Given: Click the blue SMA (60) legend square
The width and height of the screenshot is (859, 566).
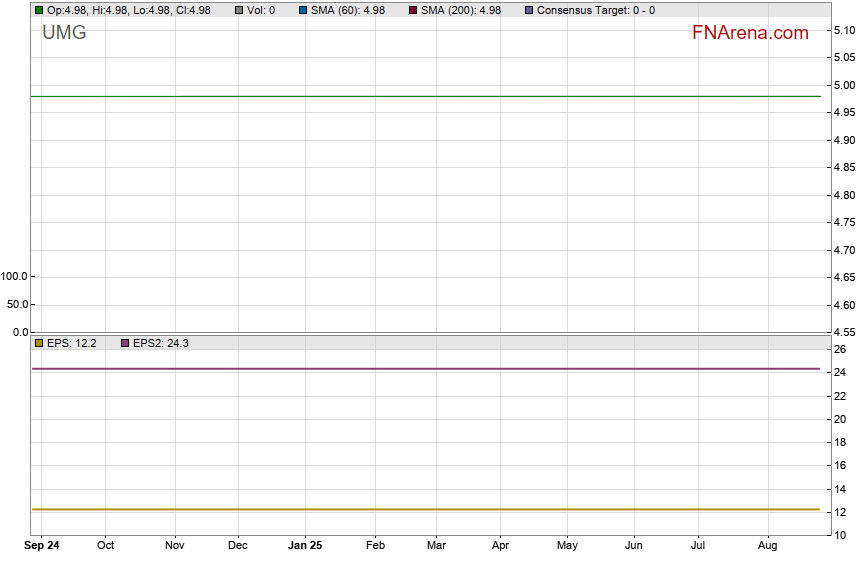Looking at the screenshot, I should 303,10.
